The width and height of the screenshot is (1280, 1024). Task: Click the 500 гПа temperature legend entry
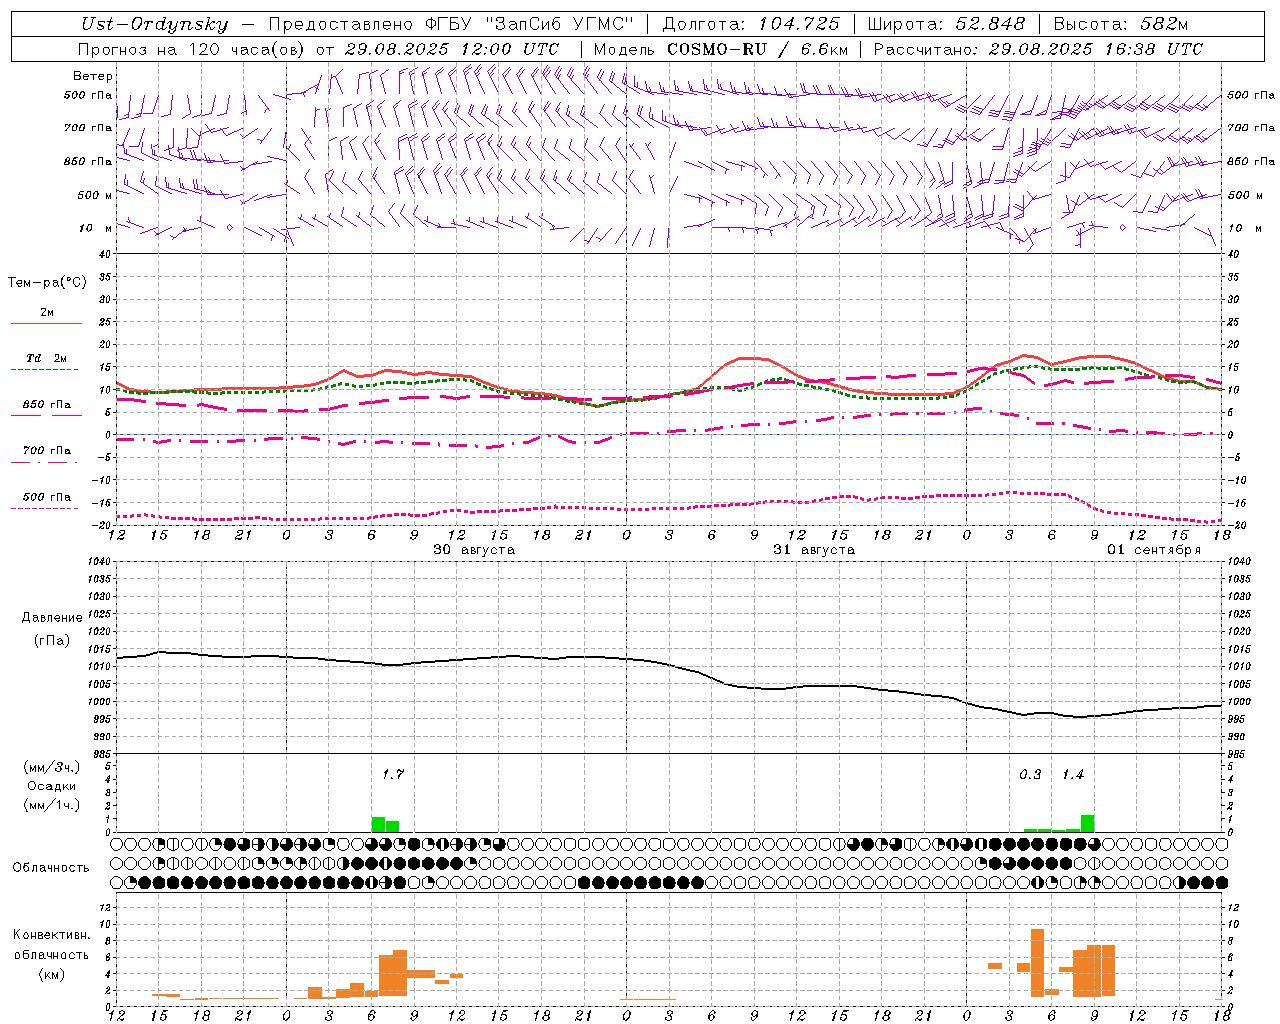(x=47, y=496)
